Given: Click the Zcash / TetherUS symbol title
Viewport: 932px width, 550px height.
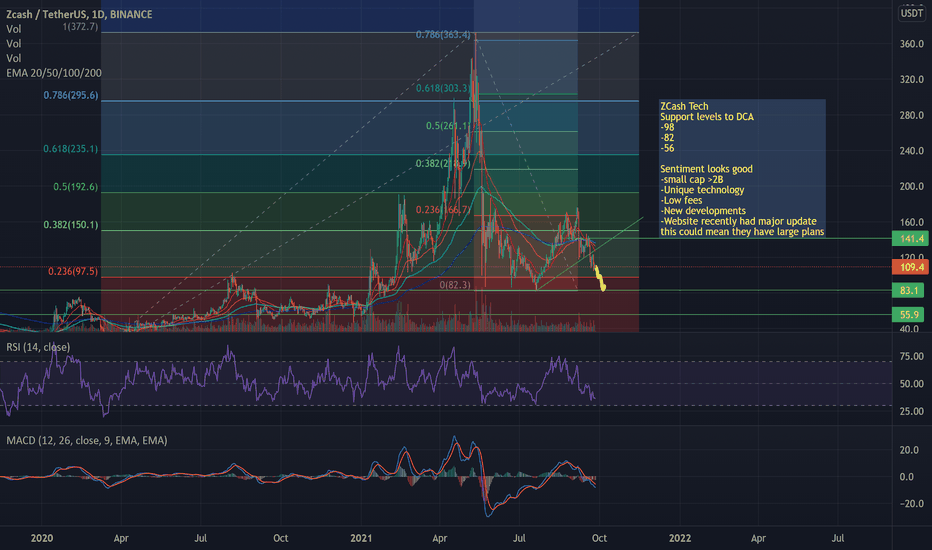Looking at the screenshot, I should click(79, 14).
